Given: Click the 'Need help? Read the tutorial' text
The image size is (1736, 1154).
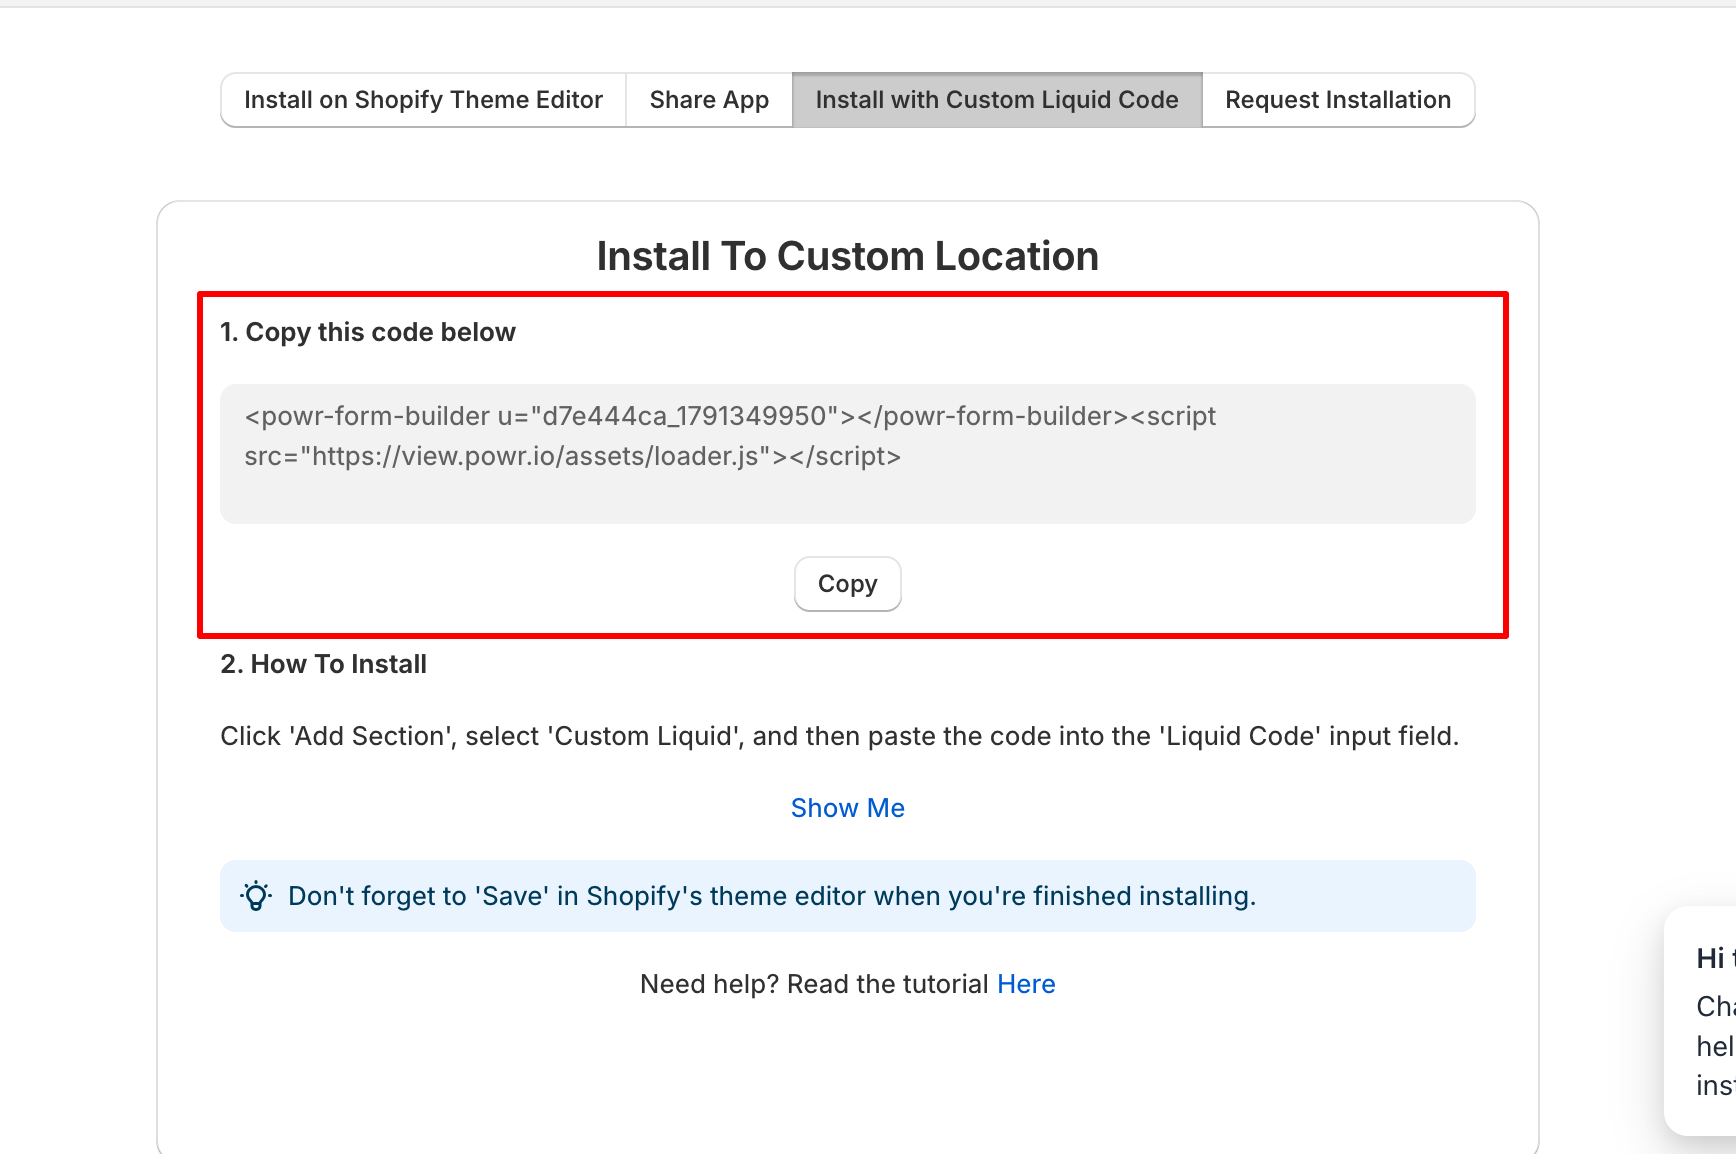Looking at the screenshot, I should click(x=814, y=984).
